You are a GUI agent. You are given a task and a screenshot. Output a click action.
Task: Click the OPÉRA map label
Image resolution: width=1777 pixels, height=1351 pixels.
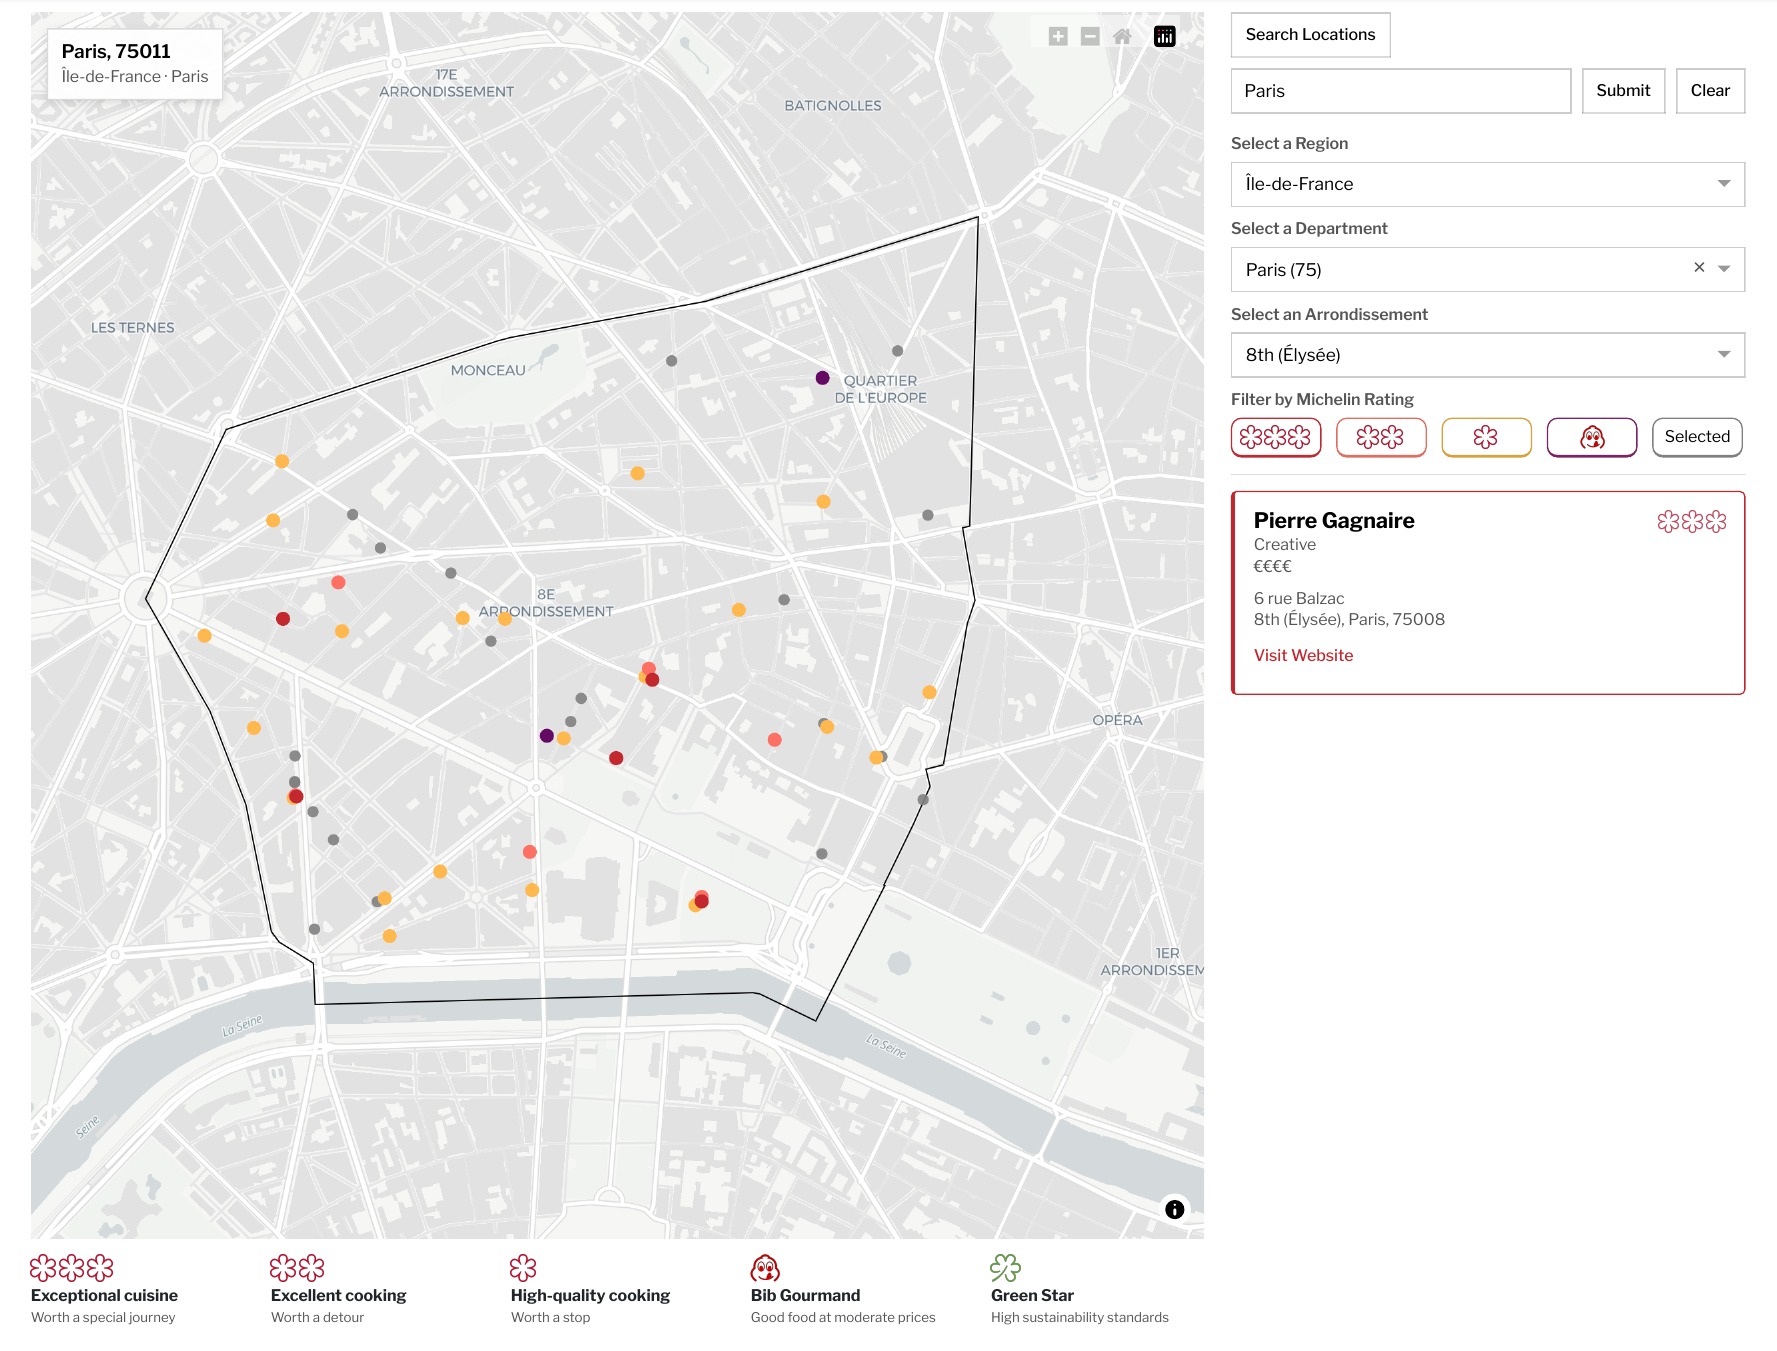(x=1117, y=720)
